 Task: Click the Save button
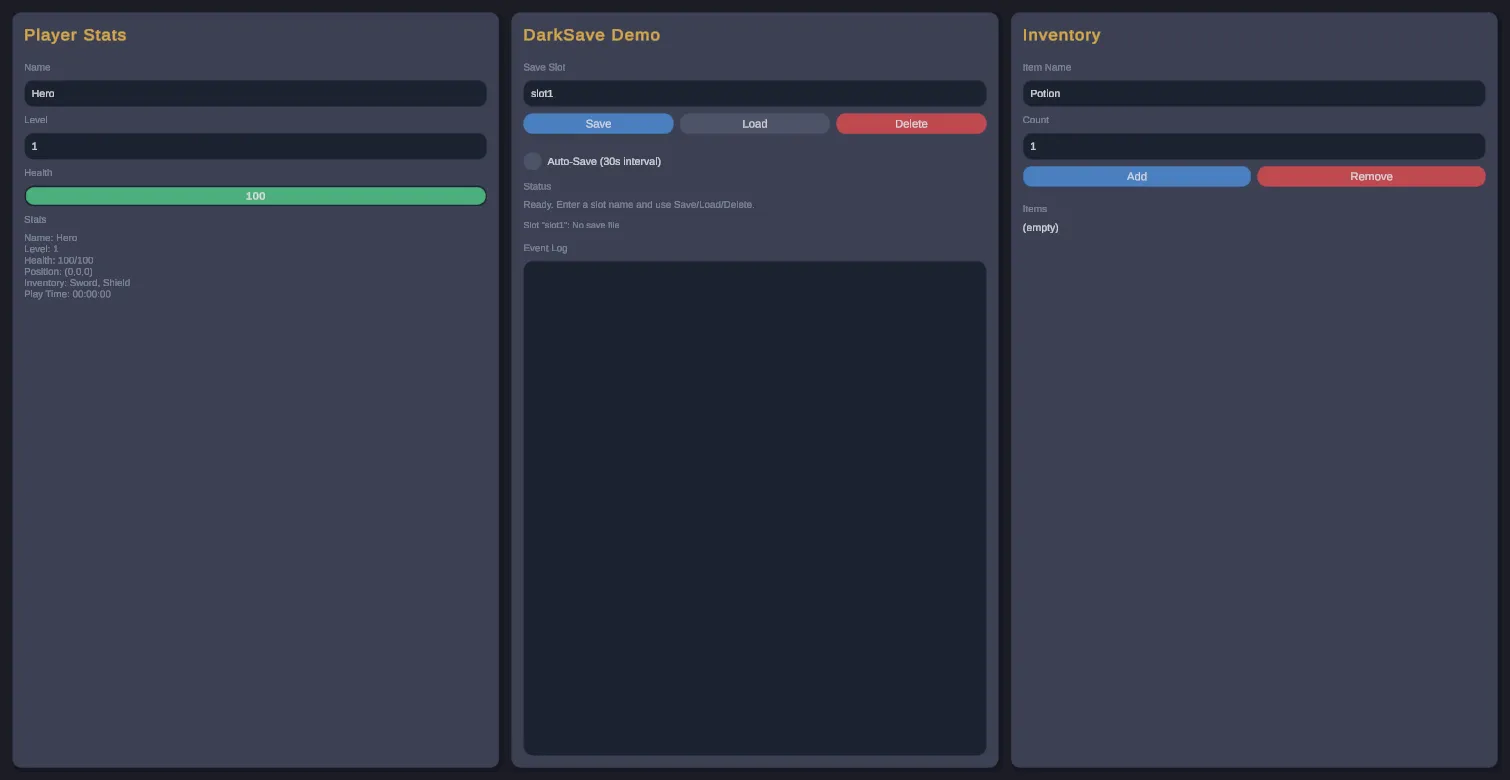(597, 123)
